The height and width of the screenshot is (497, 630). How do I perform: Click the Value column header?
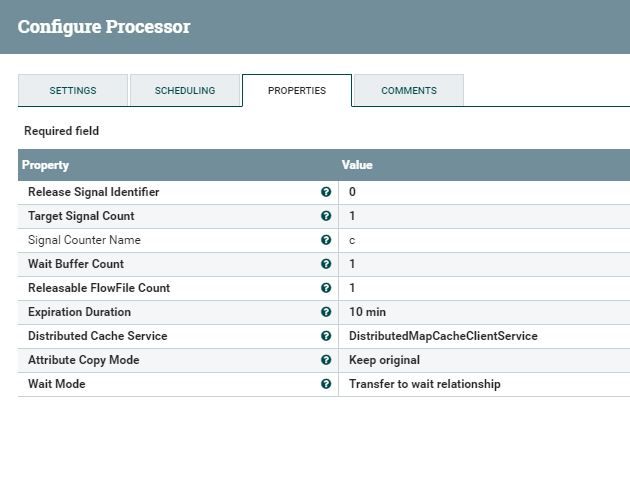[x=357, y=165]
